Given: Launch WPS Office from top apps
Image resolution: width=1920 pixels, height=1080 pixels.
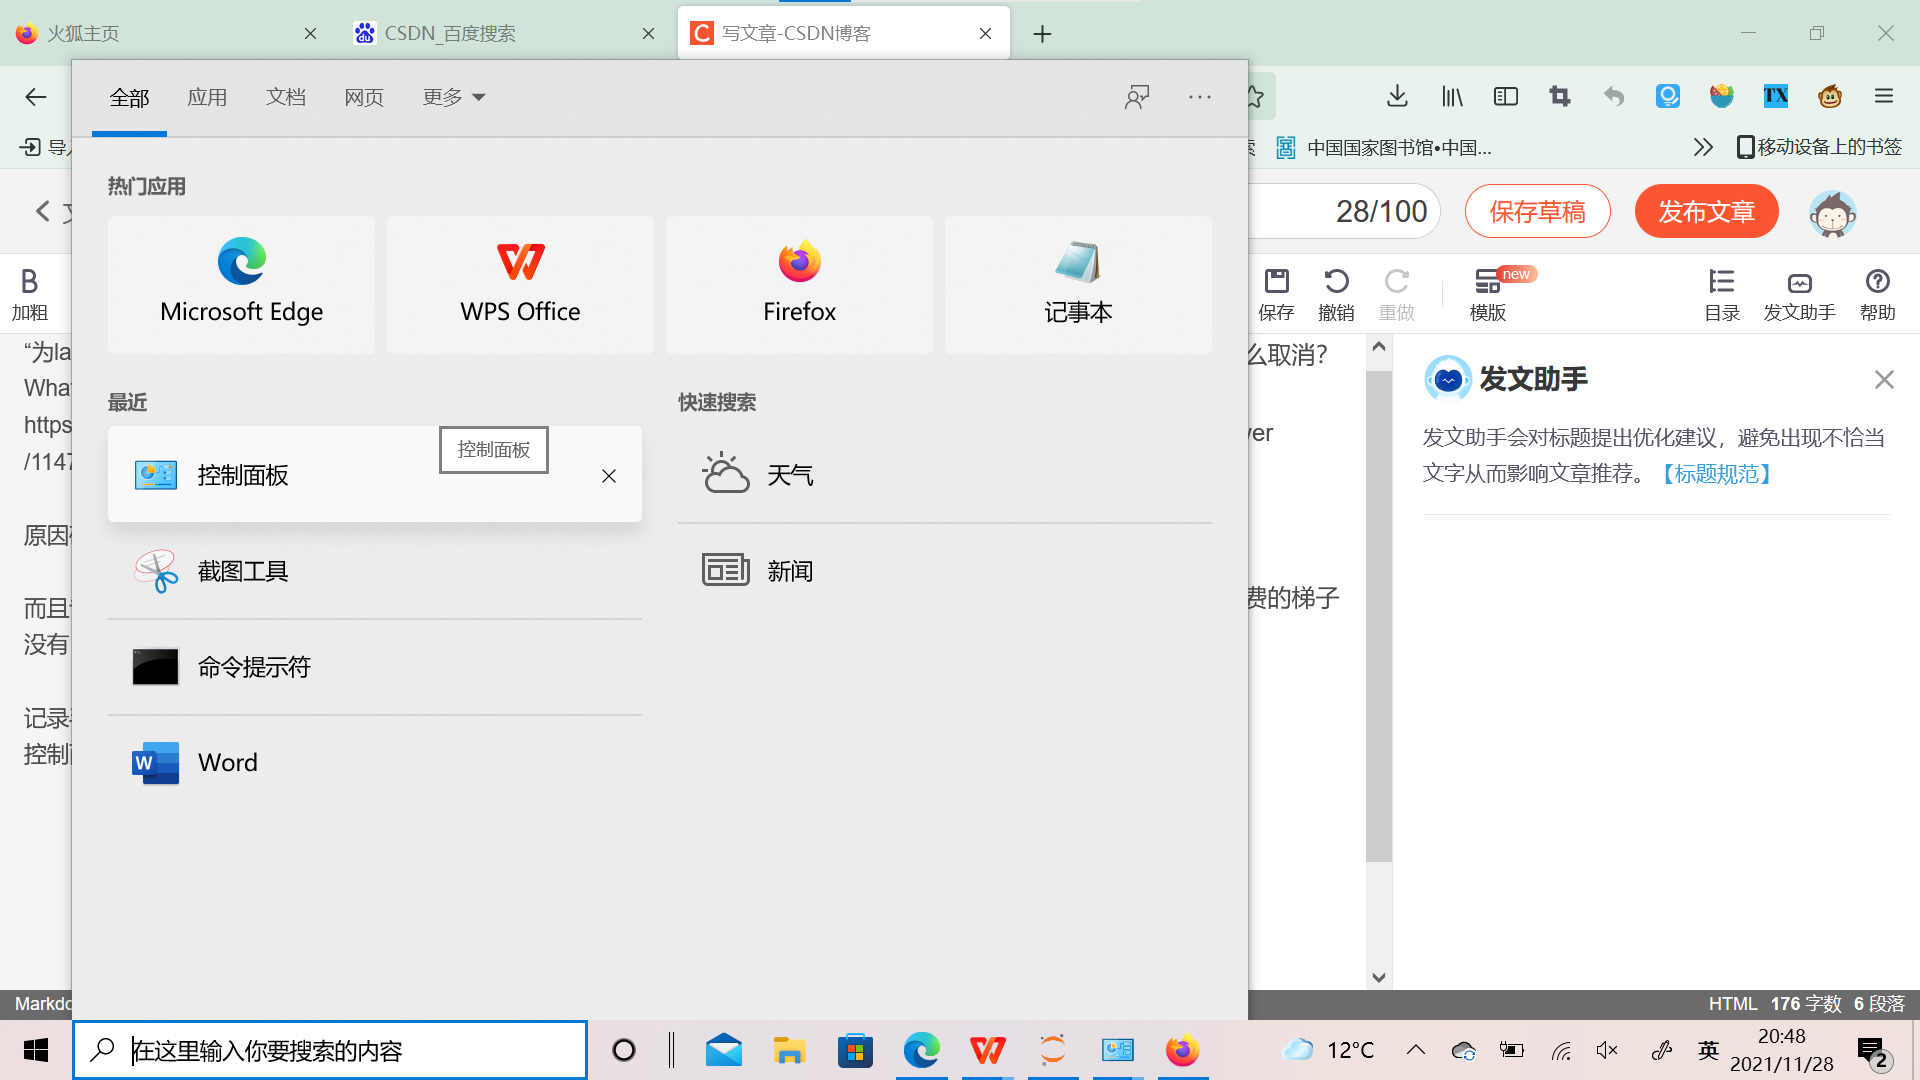Looking at the screenshot, I should pyautogui.click(x=520, y=284).
